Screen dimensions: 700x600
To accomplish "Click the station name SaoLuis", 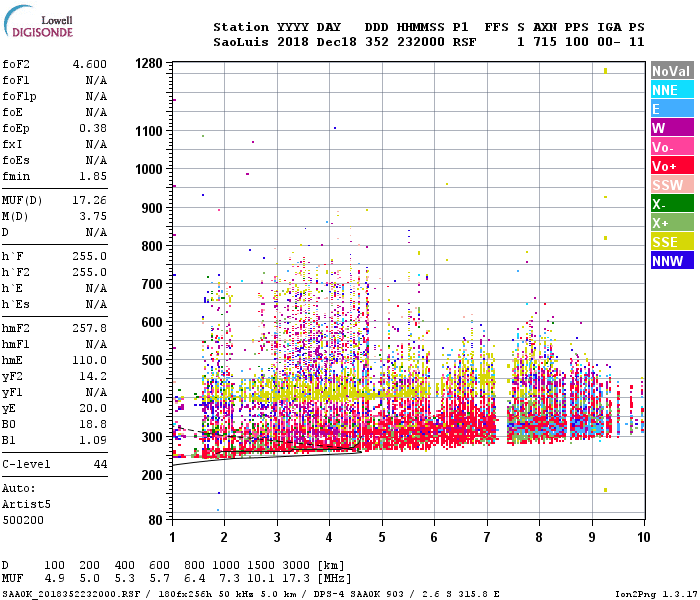I will 241,42.
